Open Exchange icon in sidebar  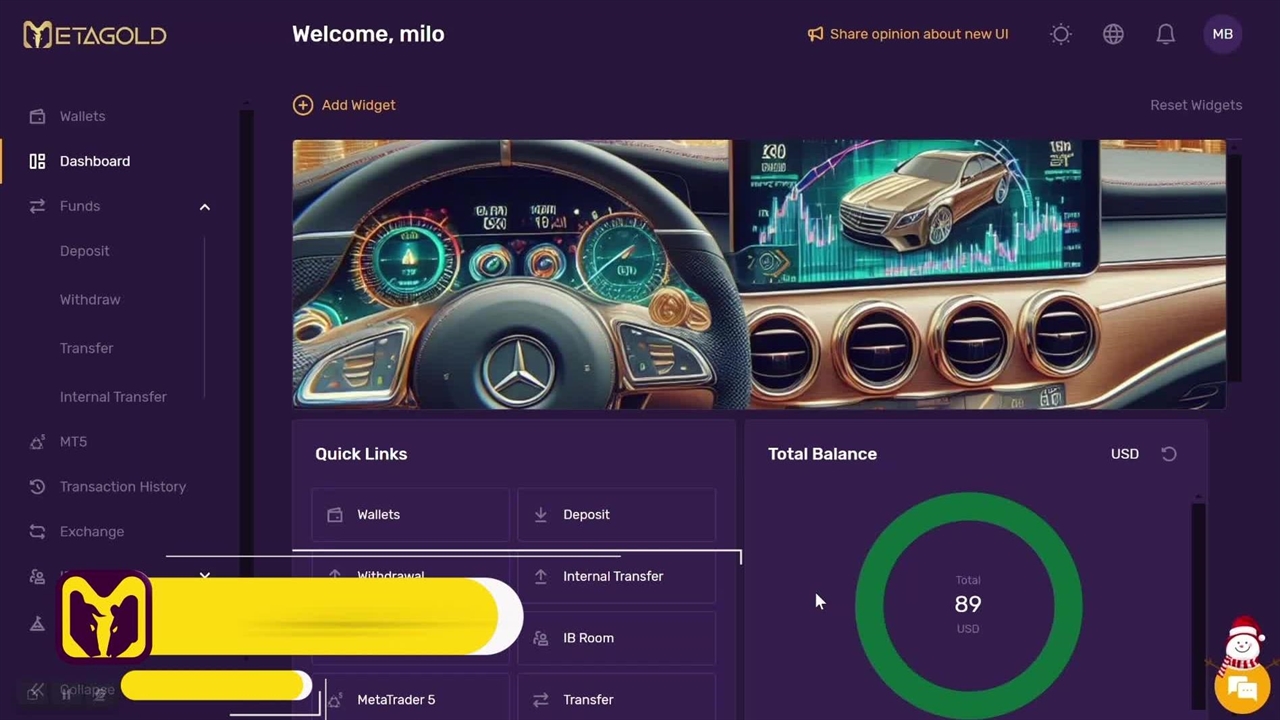point(37,531)
